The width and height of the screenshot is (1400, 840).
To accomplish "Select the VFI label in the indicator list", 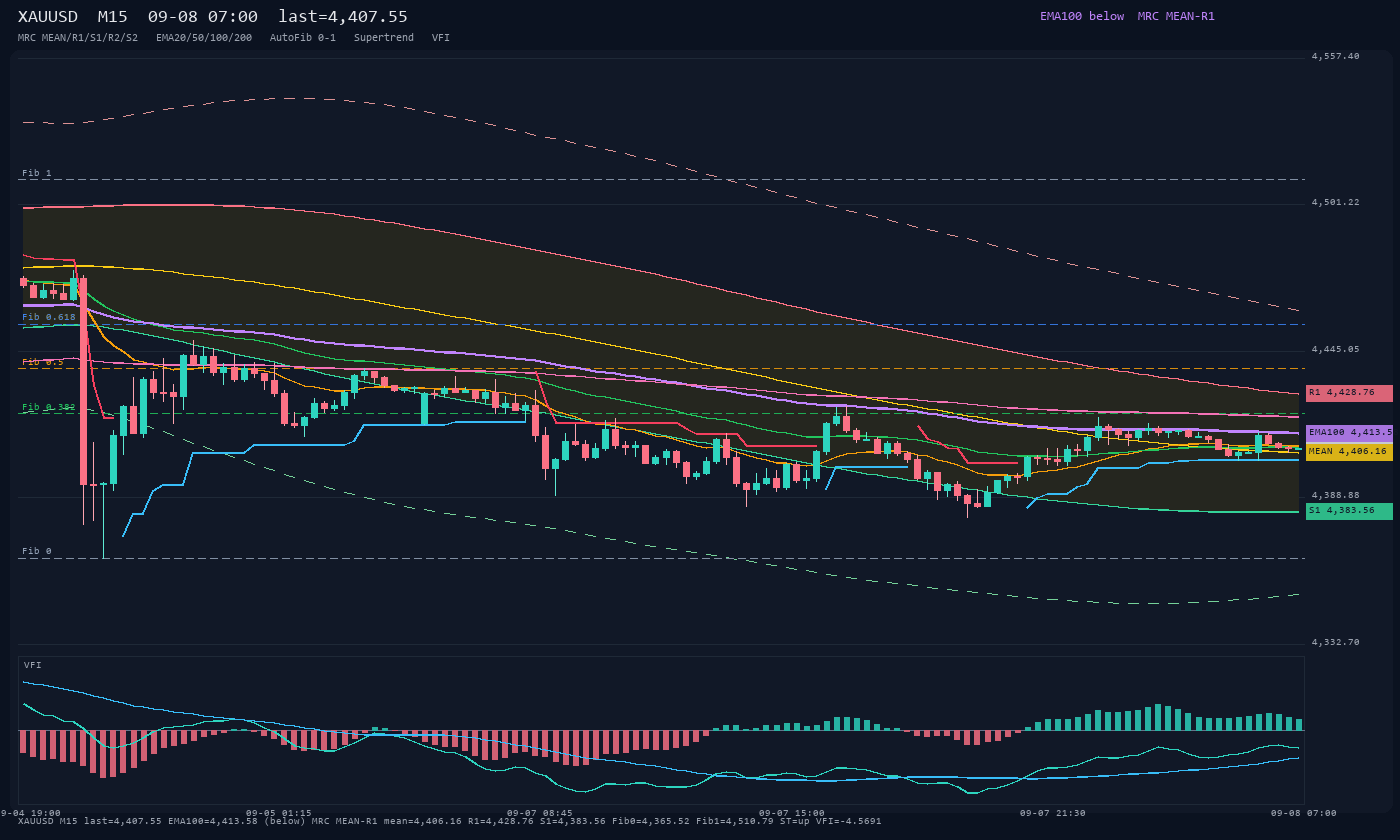I will 441,38.
